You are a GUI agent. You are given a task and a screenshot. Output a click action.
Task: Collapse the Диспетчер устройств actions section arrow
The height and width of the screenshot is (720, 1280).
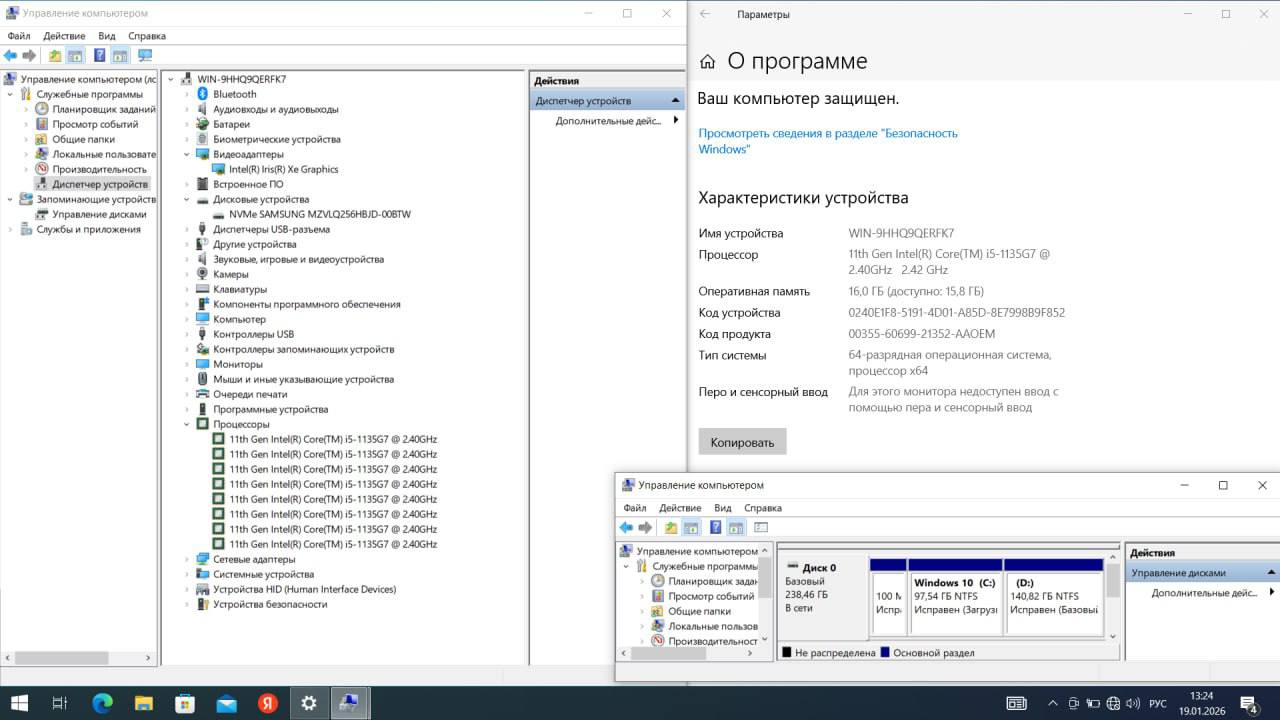[676, 100]
